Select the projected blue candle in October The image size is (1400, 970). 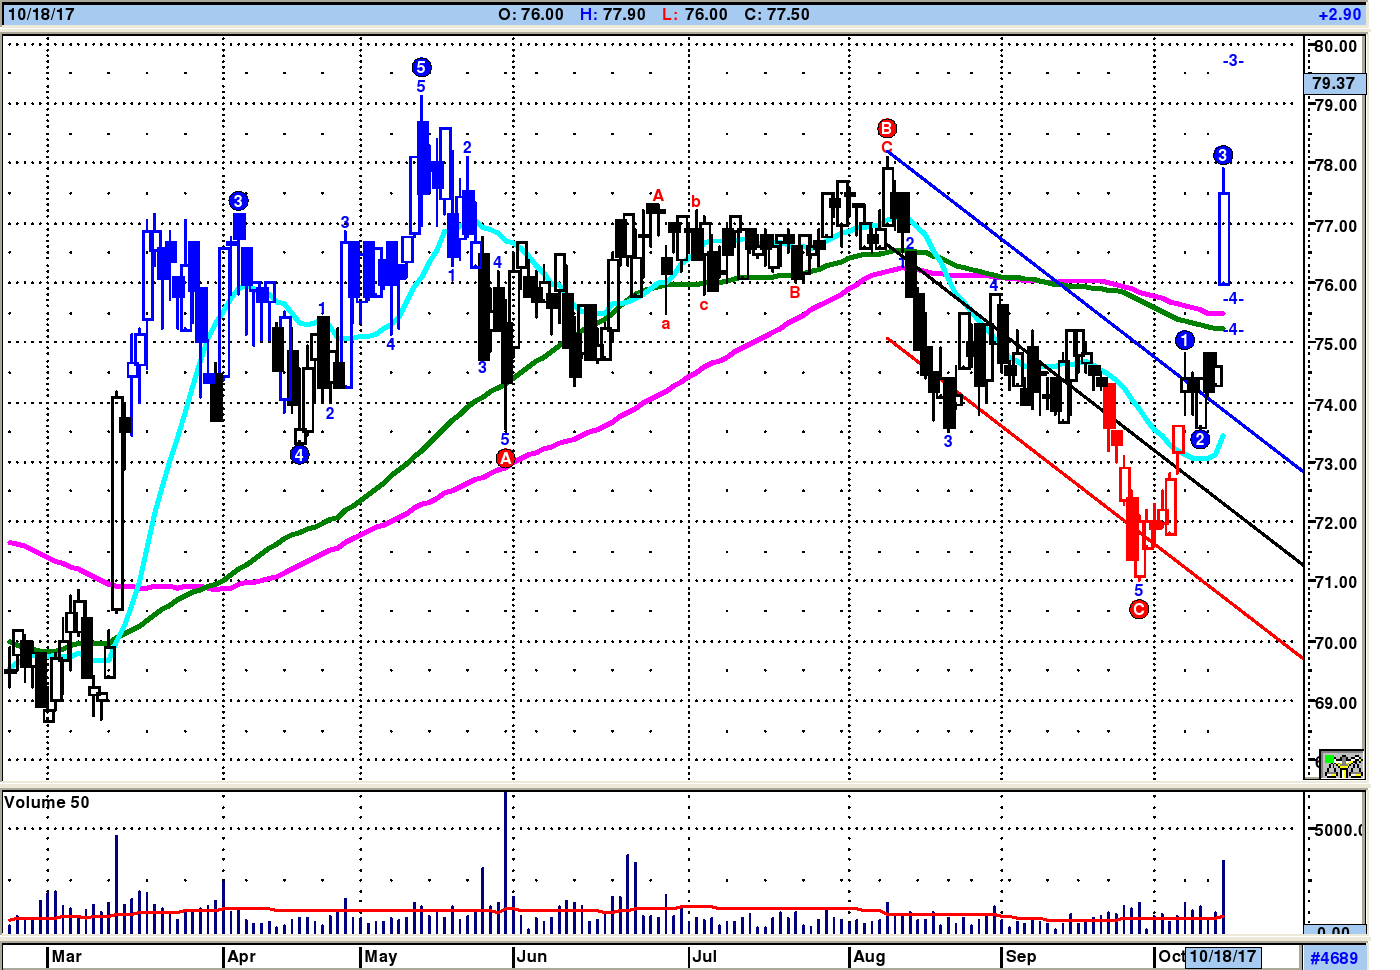pos(1224,238)
